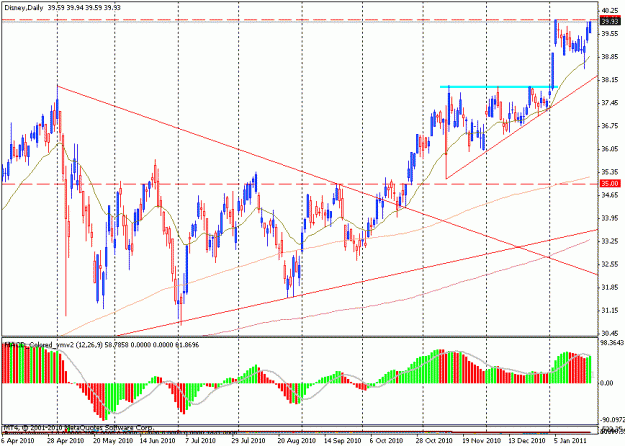
Task: Click the 33.25 price axis label
Action: click(610, 241)
